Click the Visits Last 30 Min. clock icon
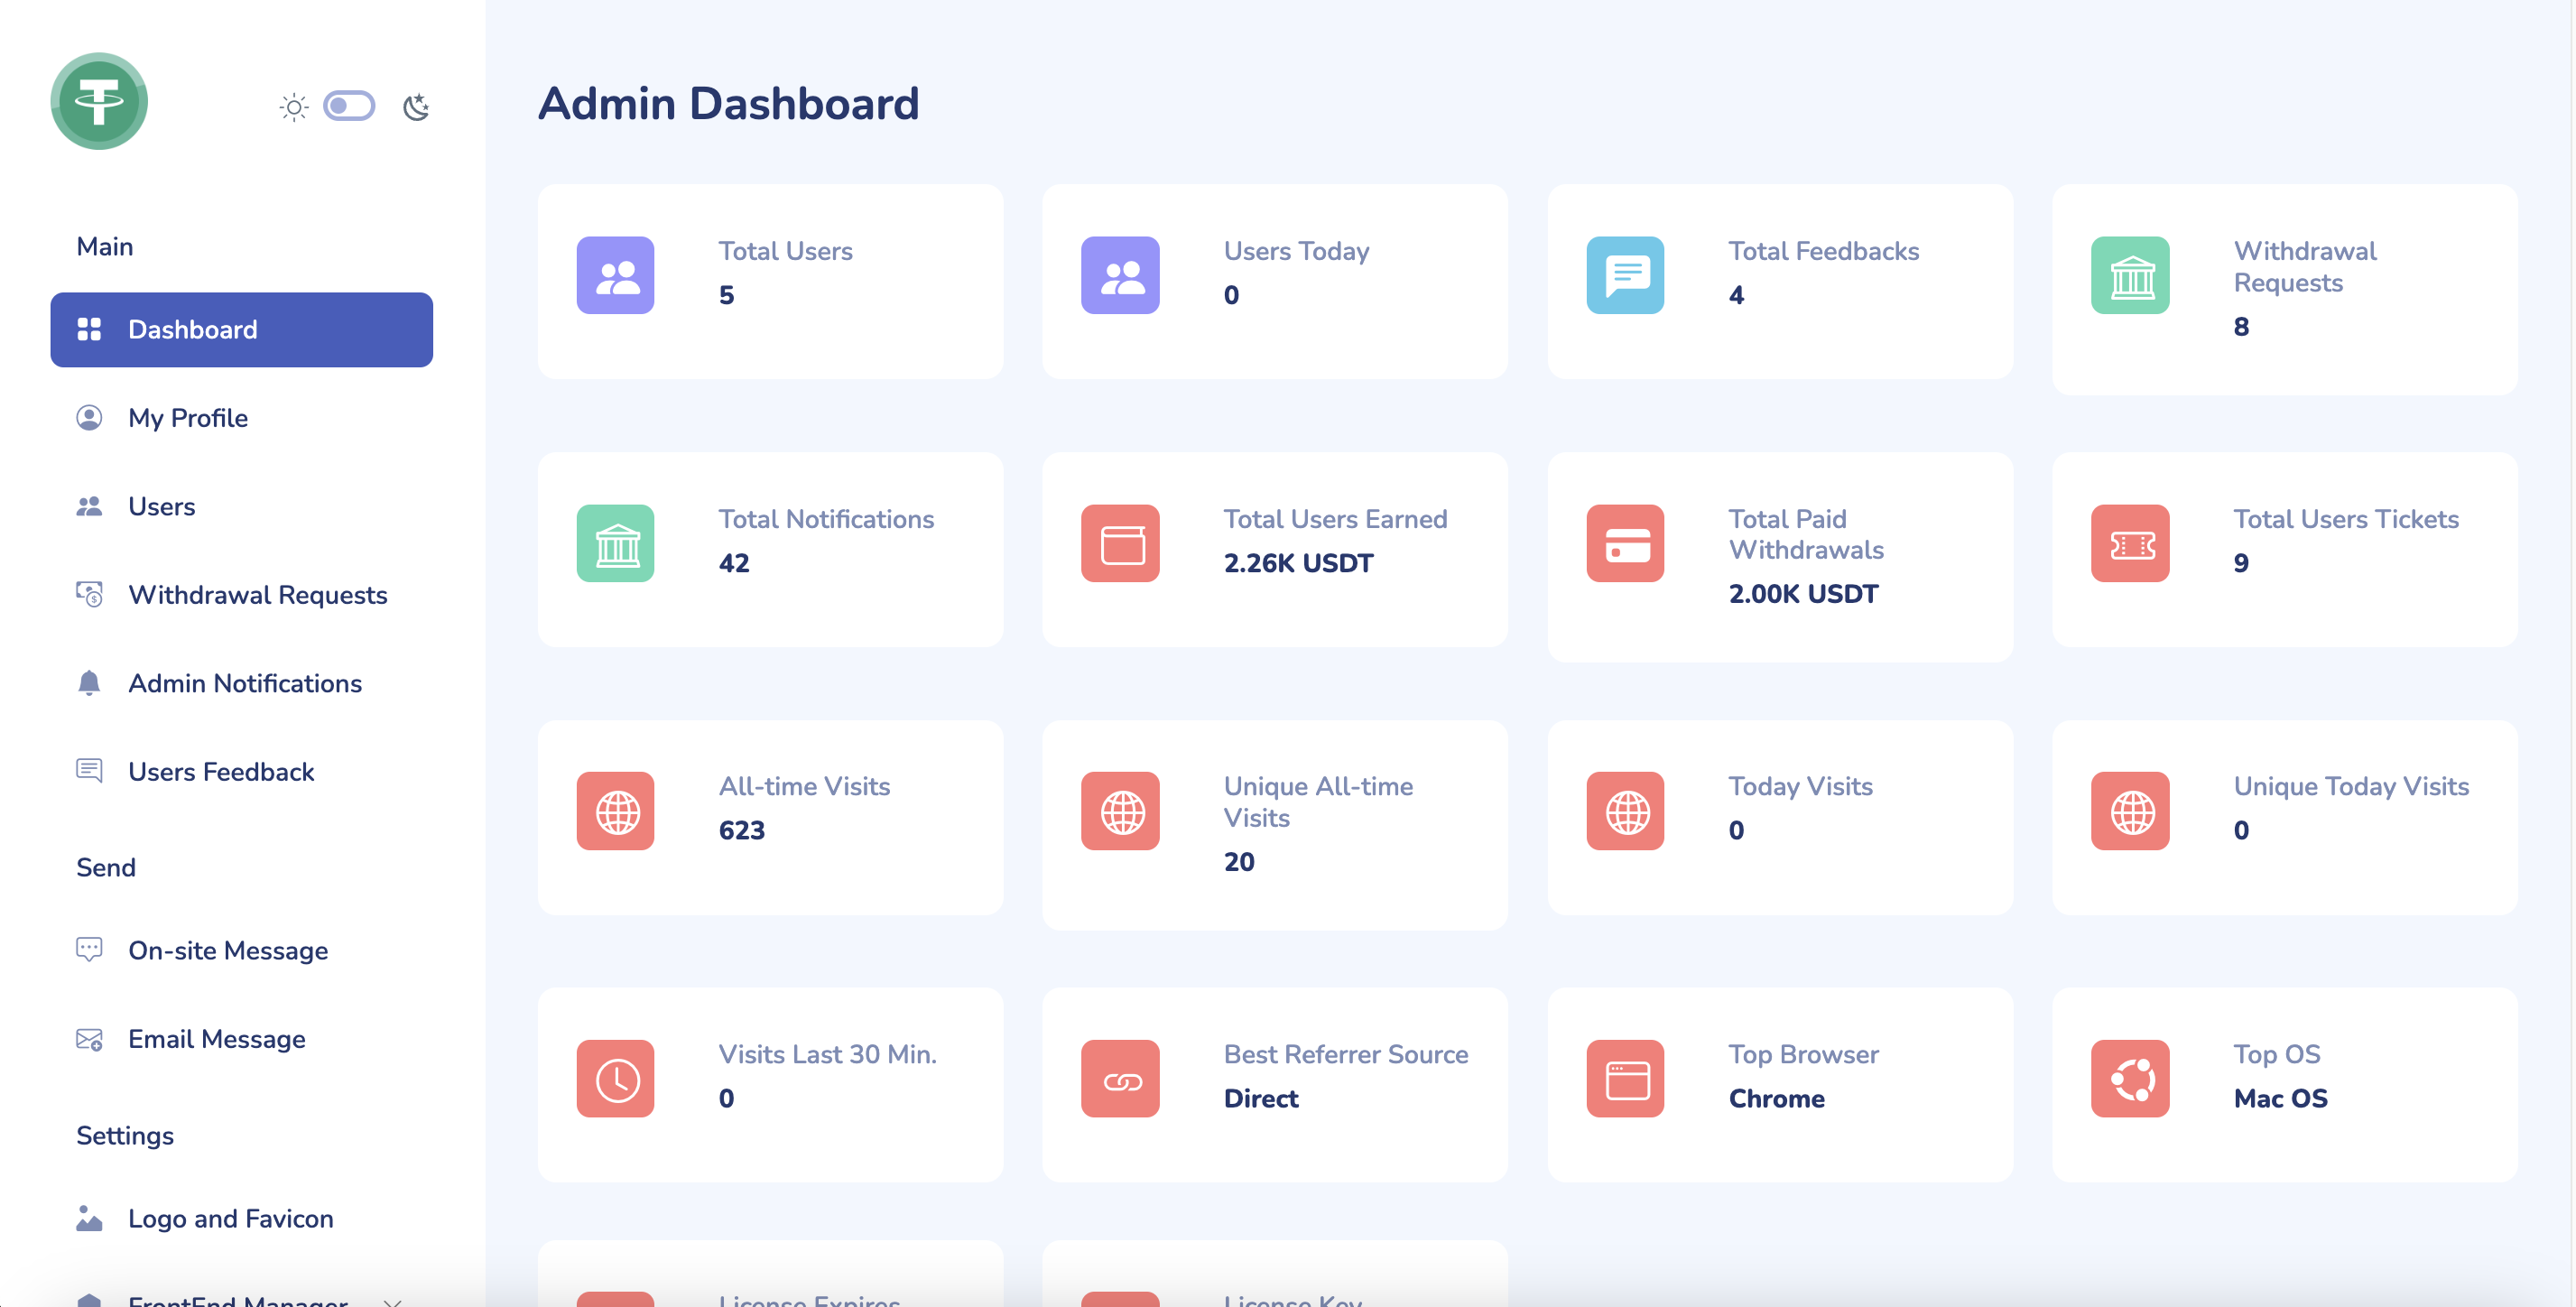2576x1307 pixels. point(615,1079)
